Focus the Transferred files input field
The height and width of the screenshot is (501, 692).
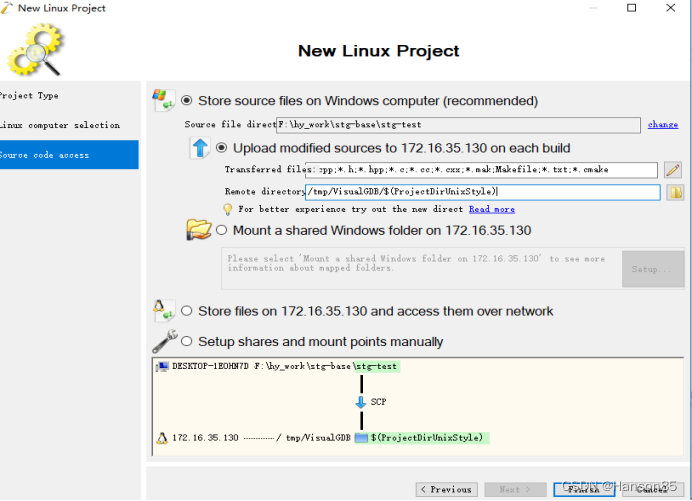[481, 170]
